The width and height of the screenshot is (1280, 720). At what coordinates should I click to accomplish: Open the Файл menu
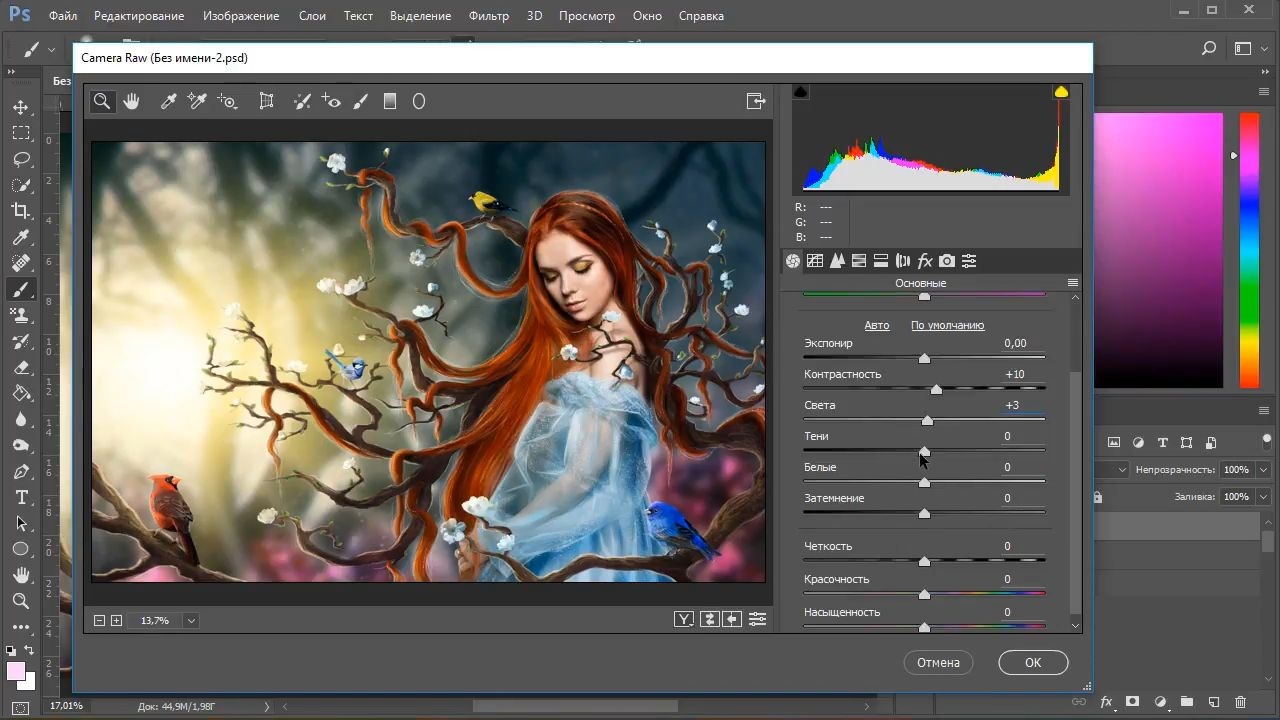pos(62,16)
